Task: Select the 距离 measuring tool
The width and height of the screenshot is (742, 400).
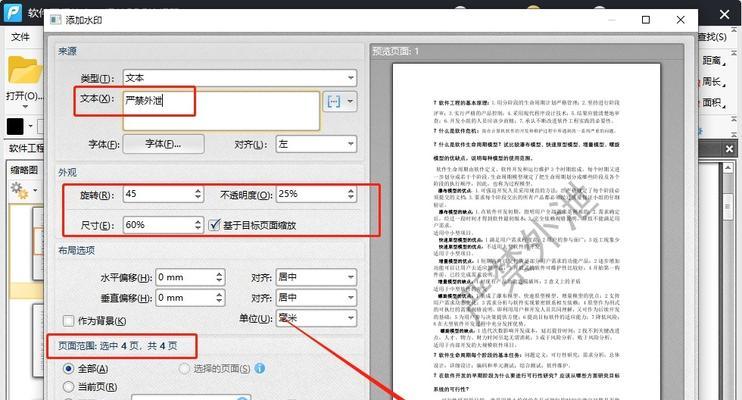Action: pos(714,61)
